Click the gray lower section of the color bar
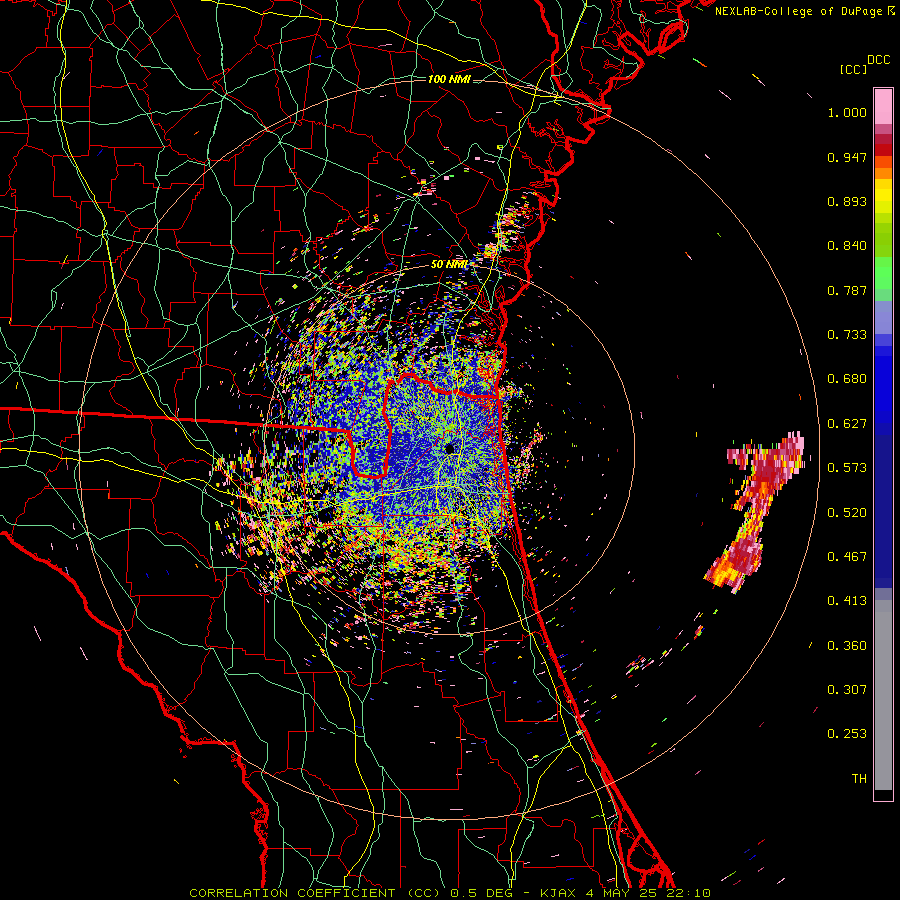Image resolution: width=900 pixels, height=900 pixels. point(883,695)
